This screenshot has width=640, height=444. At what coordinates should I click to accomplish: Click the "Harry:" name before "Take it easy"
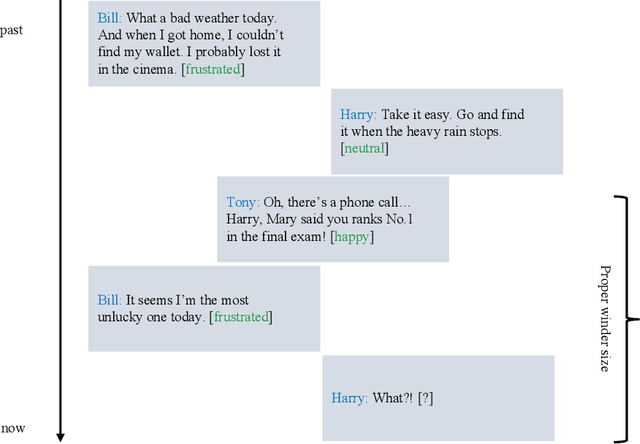coord(358,115)
